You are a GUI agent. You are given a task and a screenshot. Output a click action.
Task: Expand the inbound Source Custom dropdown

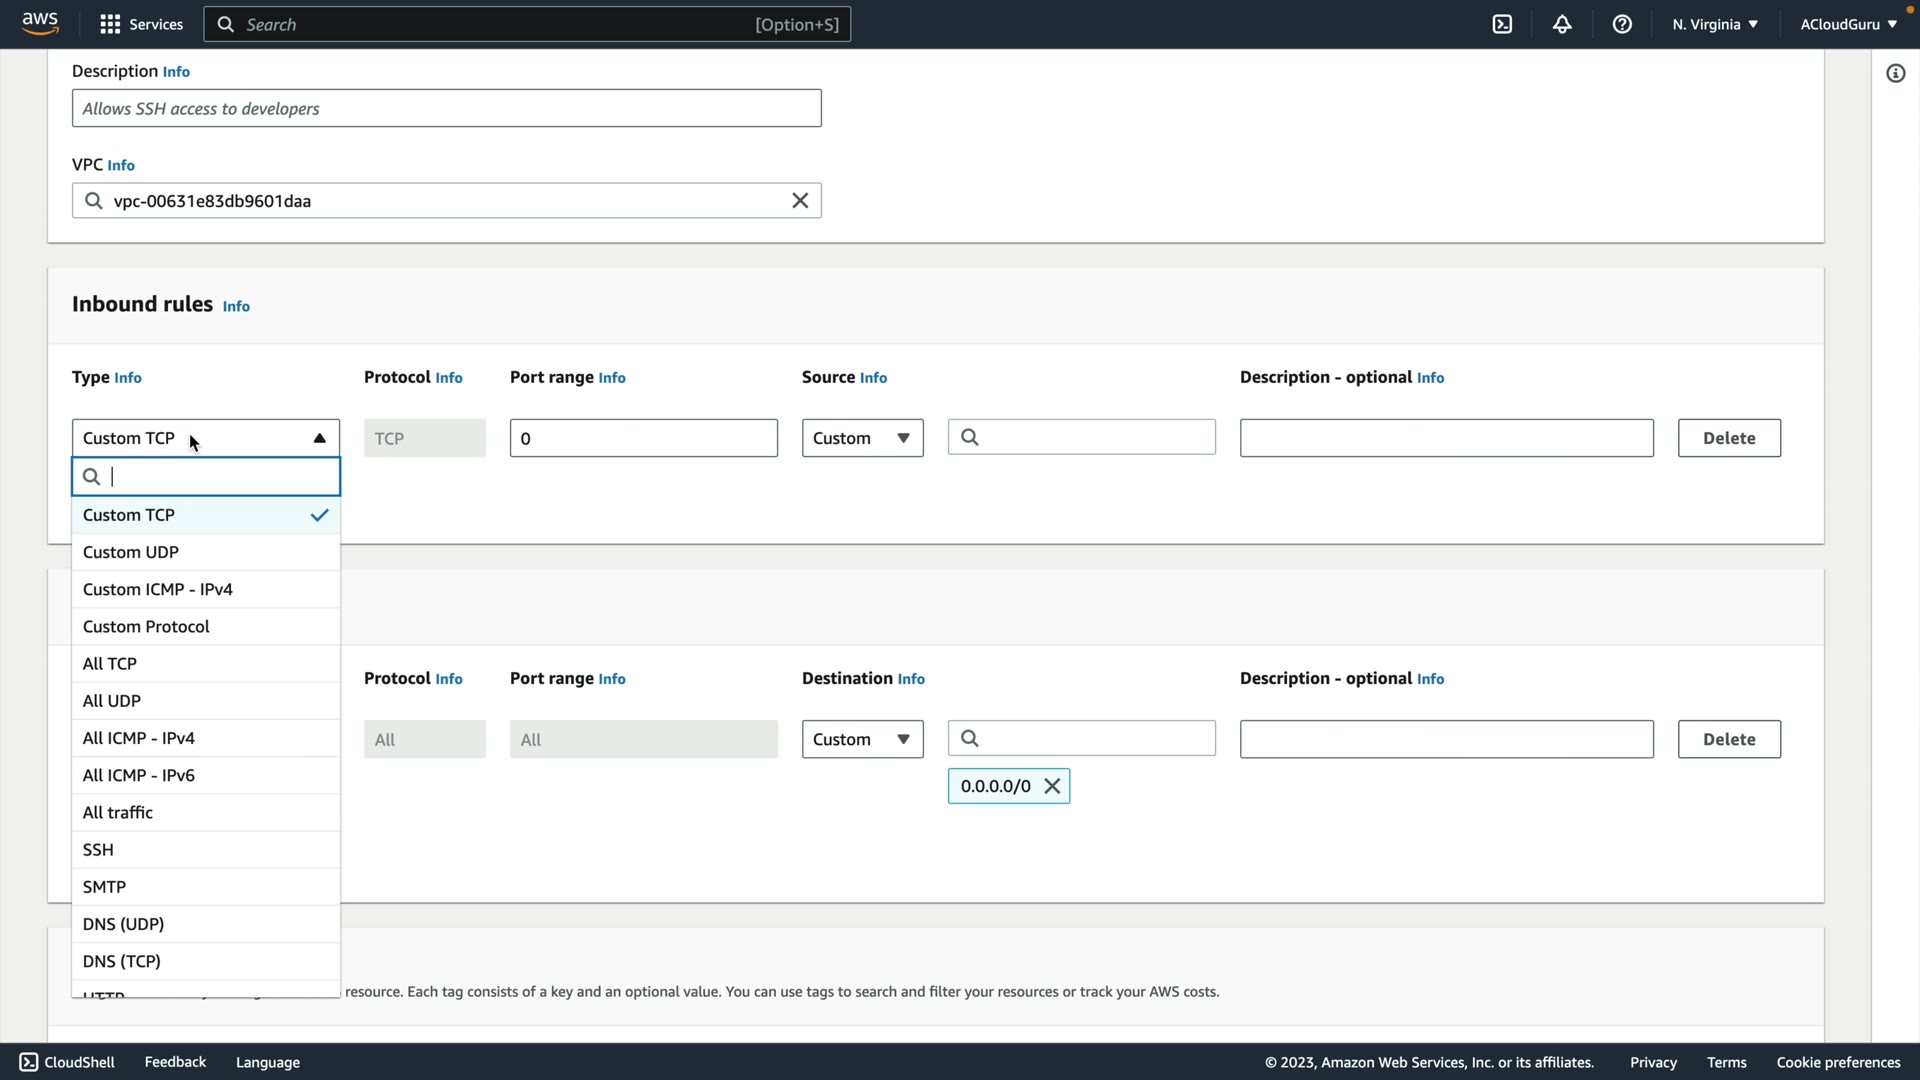tap(862, 438)
